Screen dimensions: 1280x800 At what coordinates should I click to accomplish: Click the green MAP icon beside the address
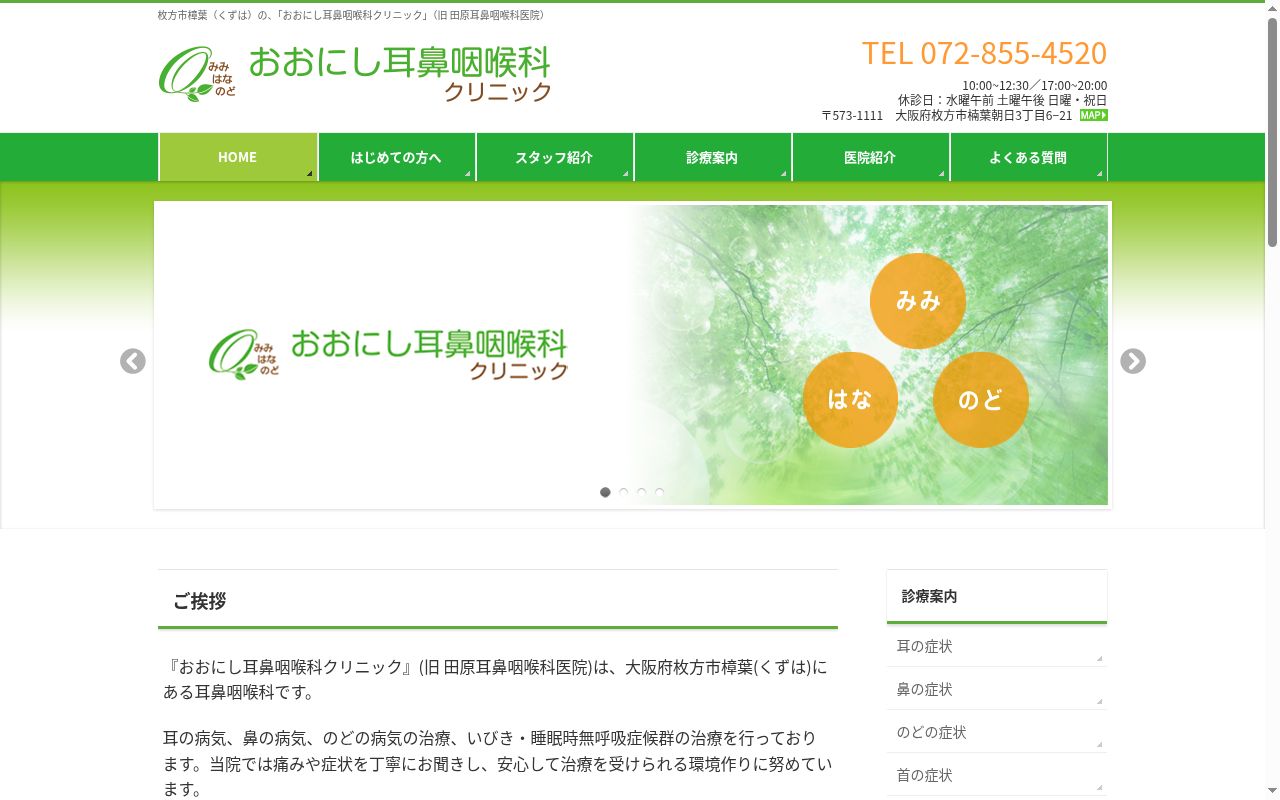point(1094,115)
